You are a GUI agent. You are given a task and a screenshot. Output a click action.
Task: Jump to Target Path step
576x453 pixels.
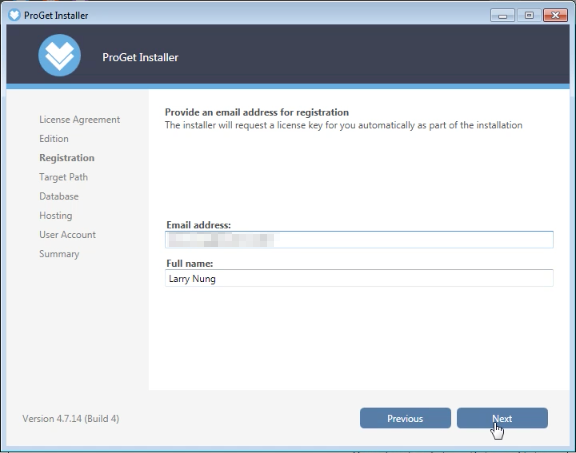tap(64, 177)
